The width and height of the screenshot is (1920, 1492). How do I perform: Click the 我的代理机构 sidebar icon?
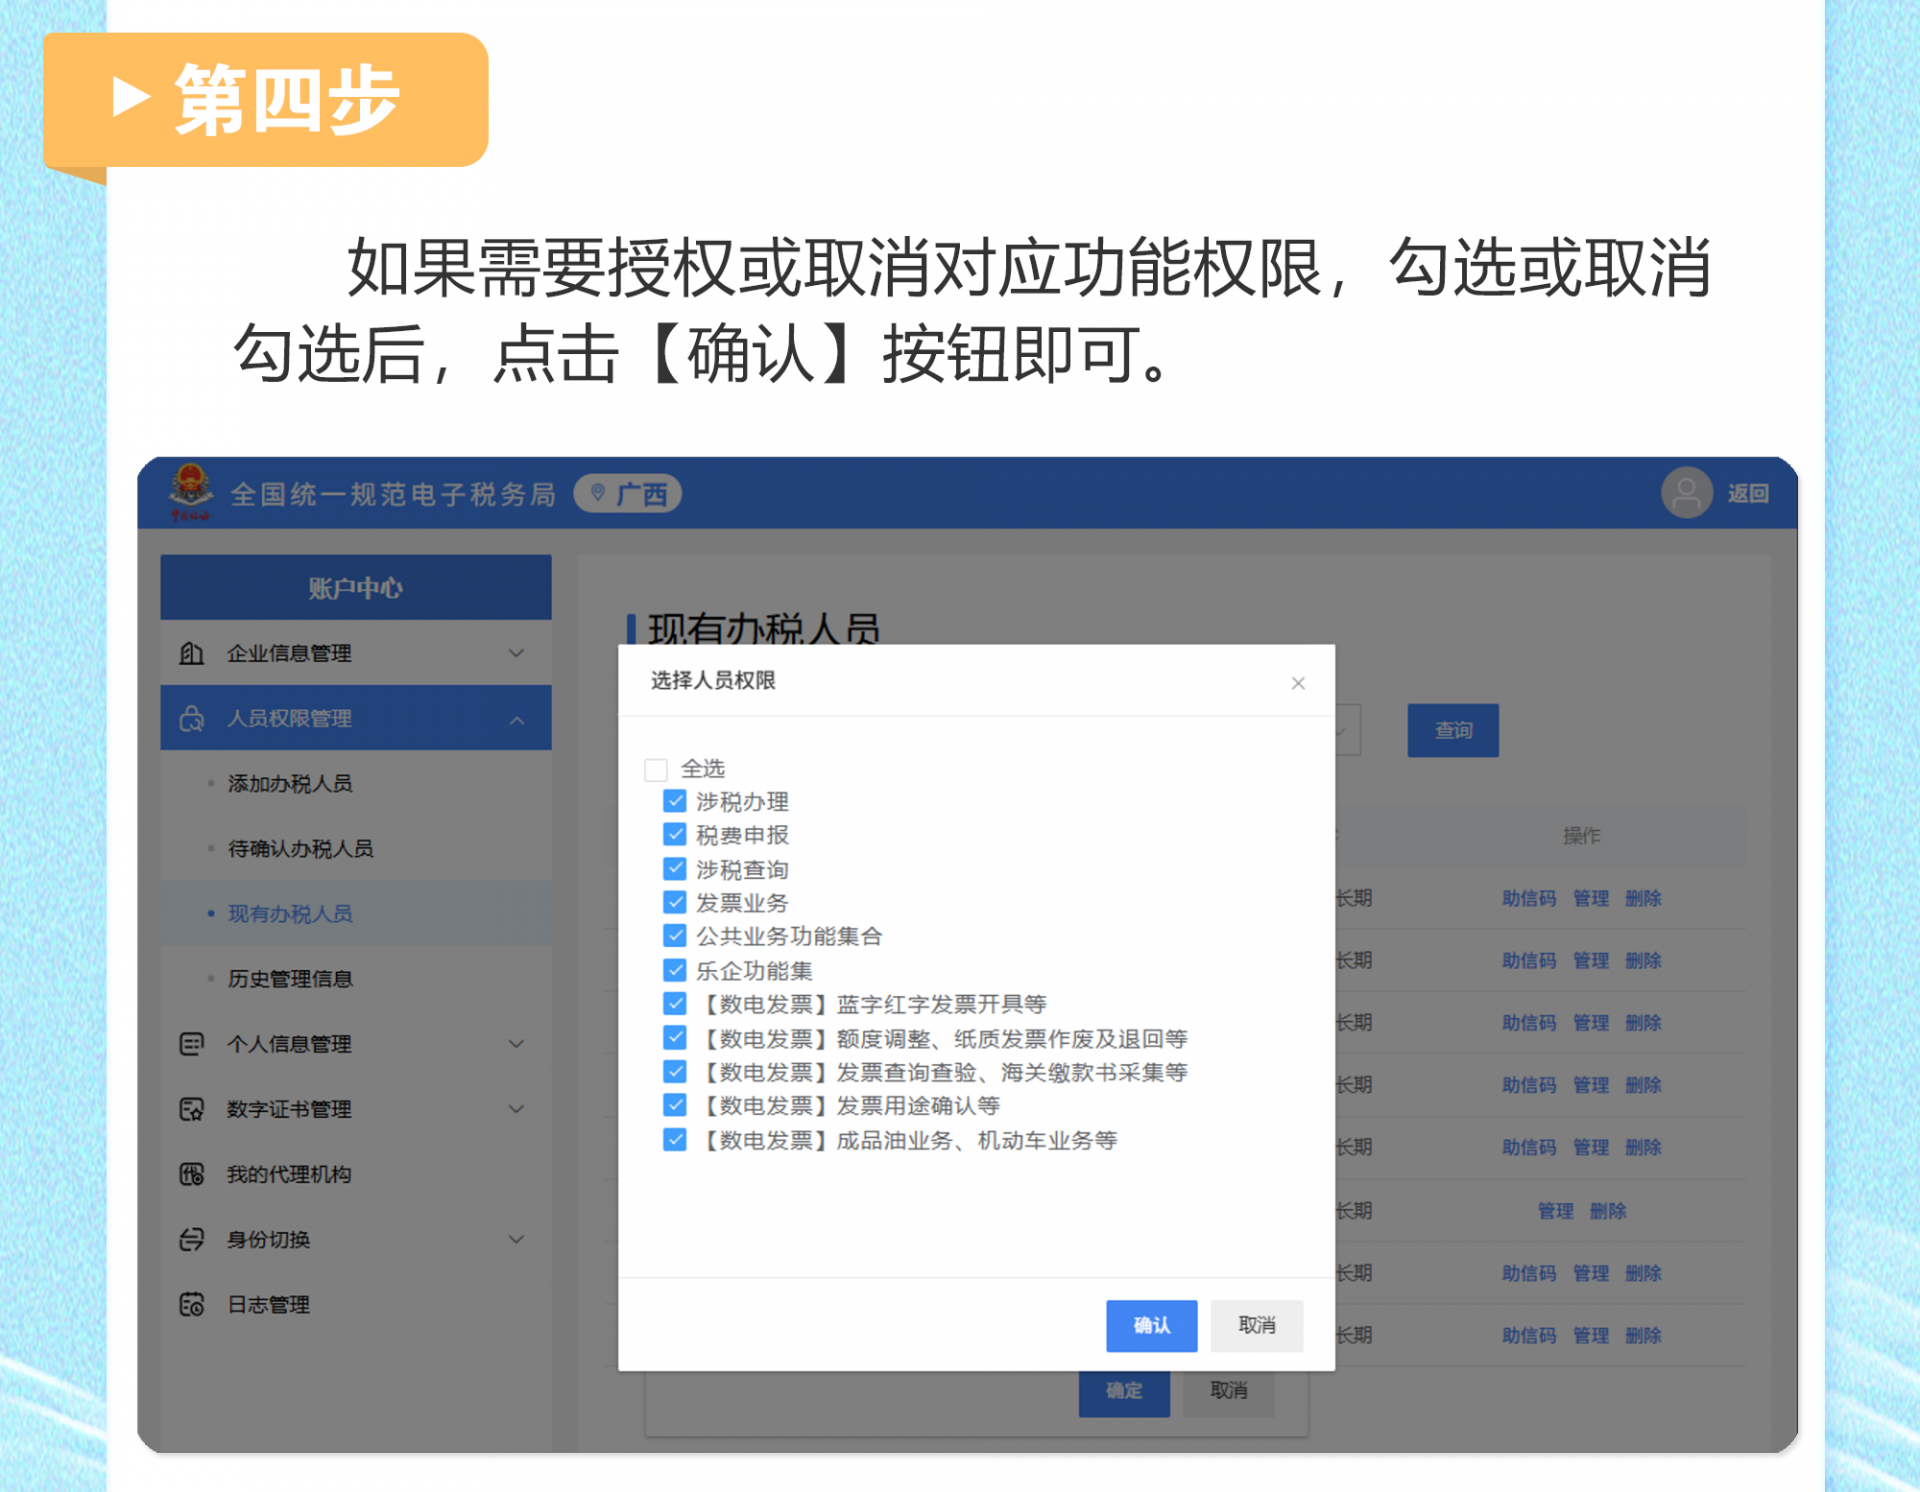(191, 1174)
